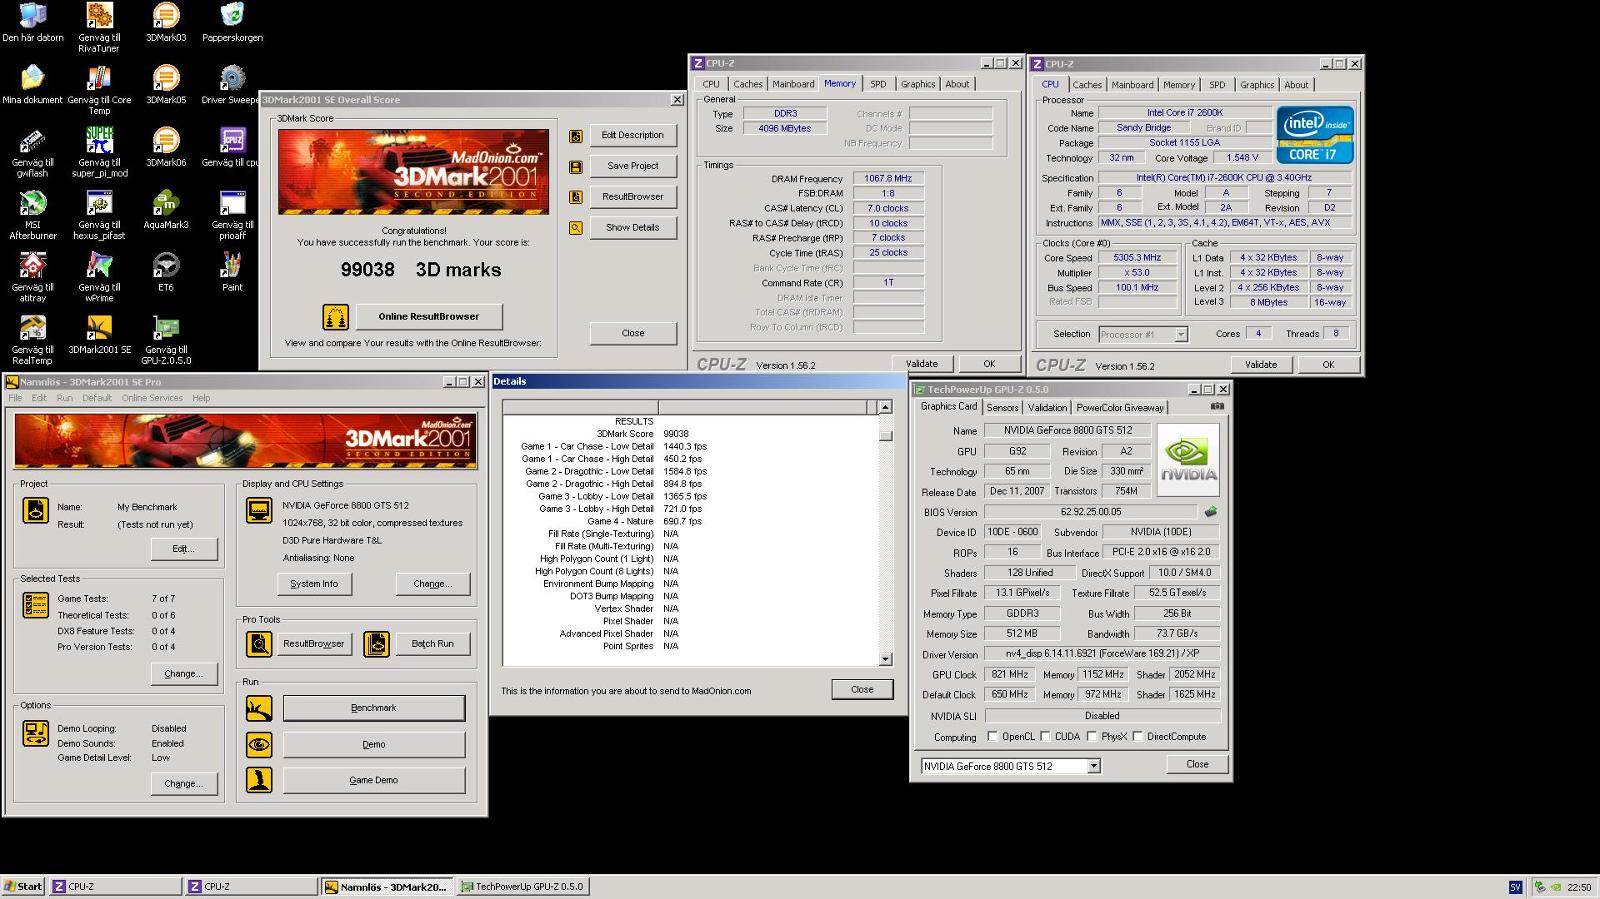Click Show Details in the score window
Image resolution: width=1600 pixels, height=899 pixels.
[632, 227]
